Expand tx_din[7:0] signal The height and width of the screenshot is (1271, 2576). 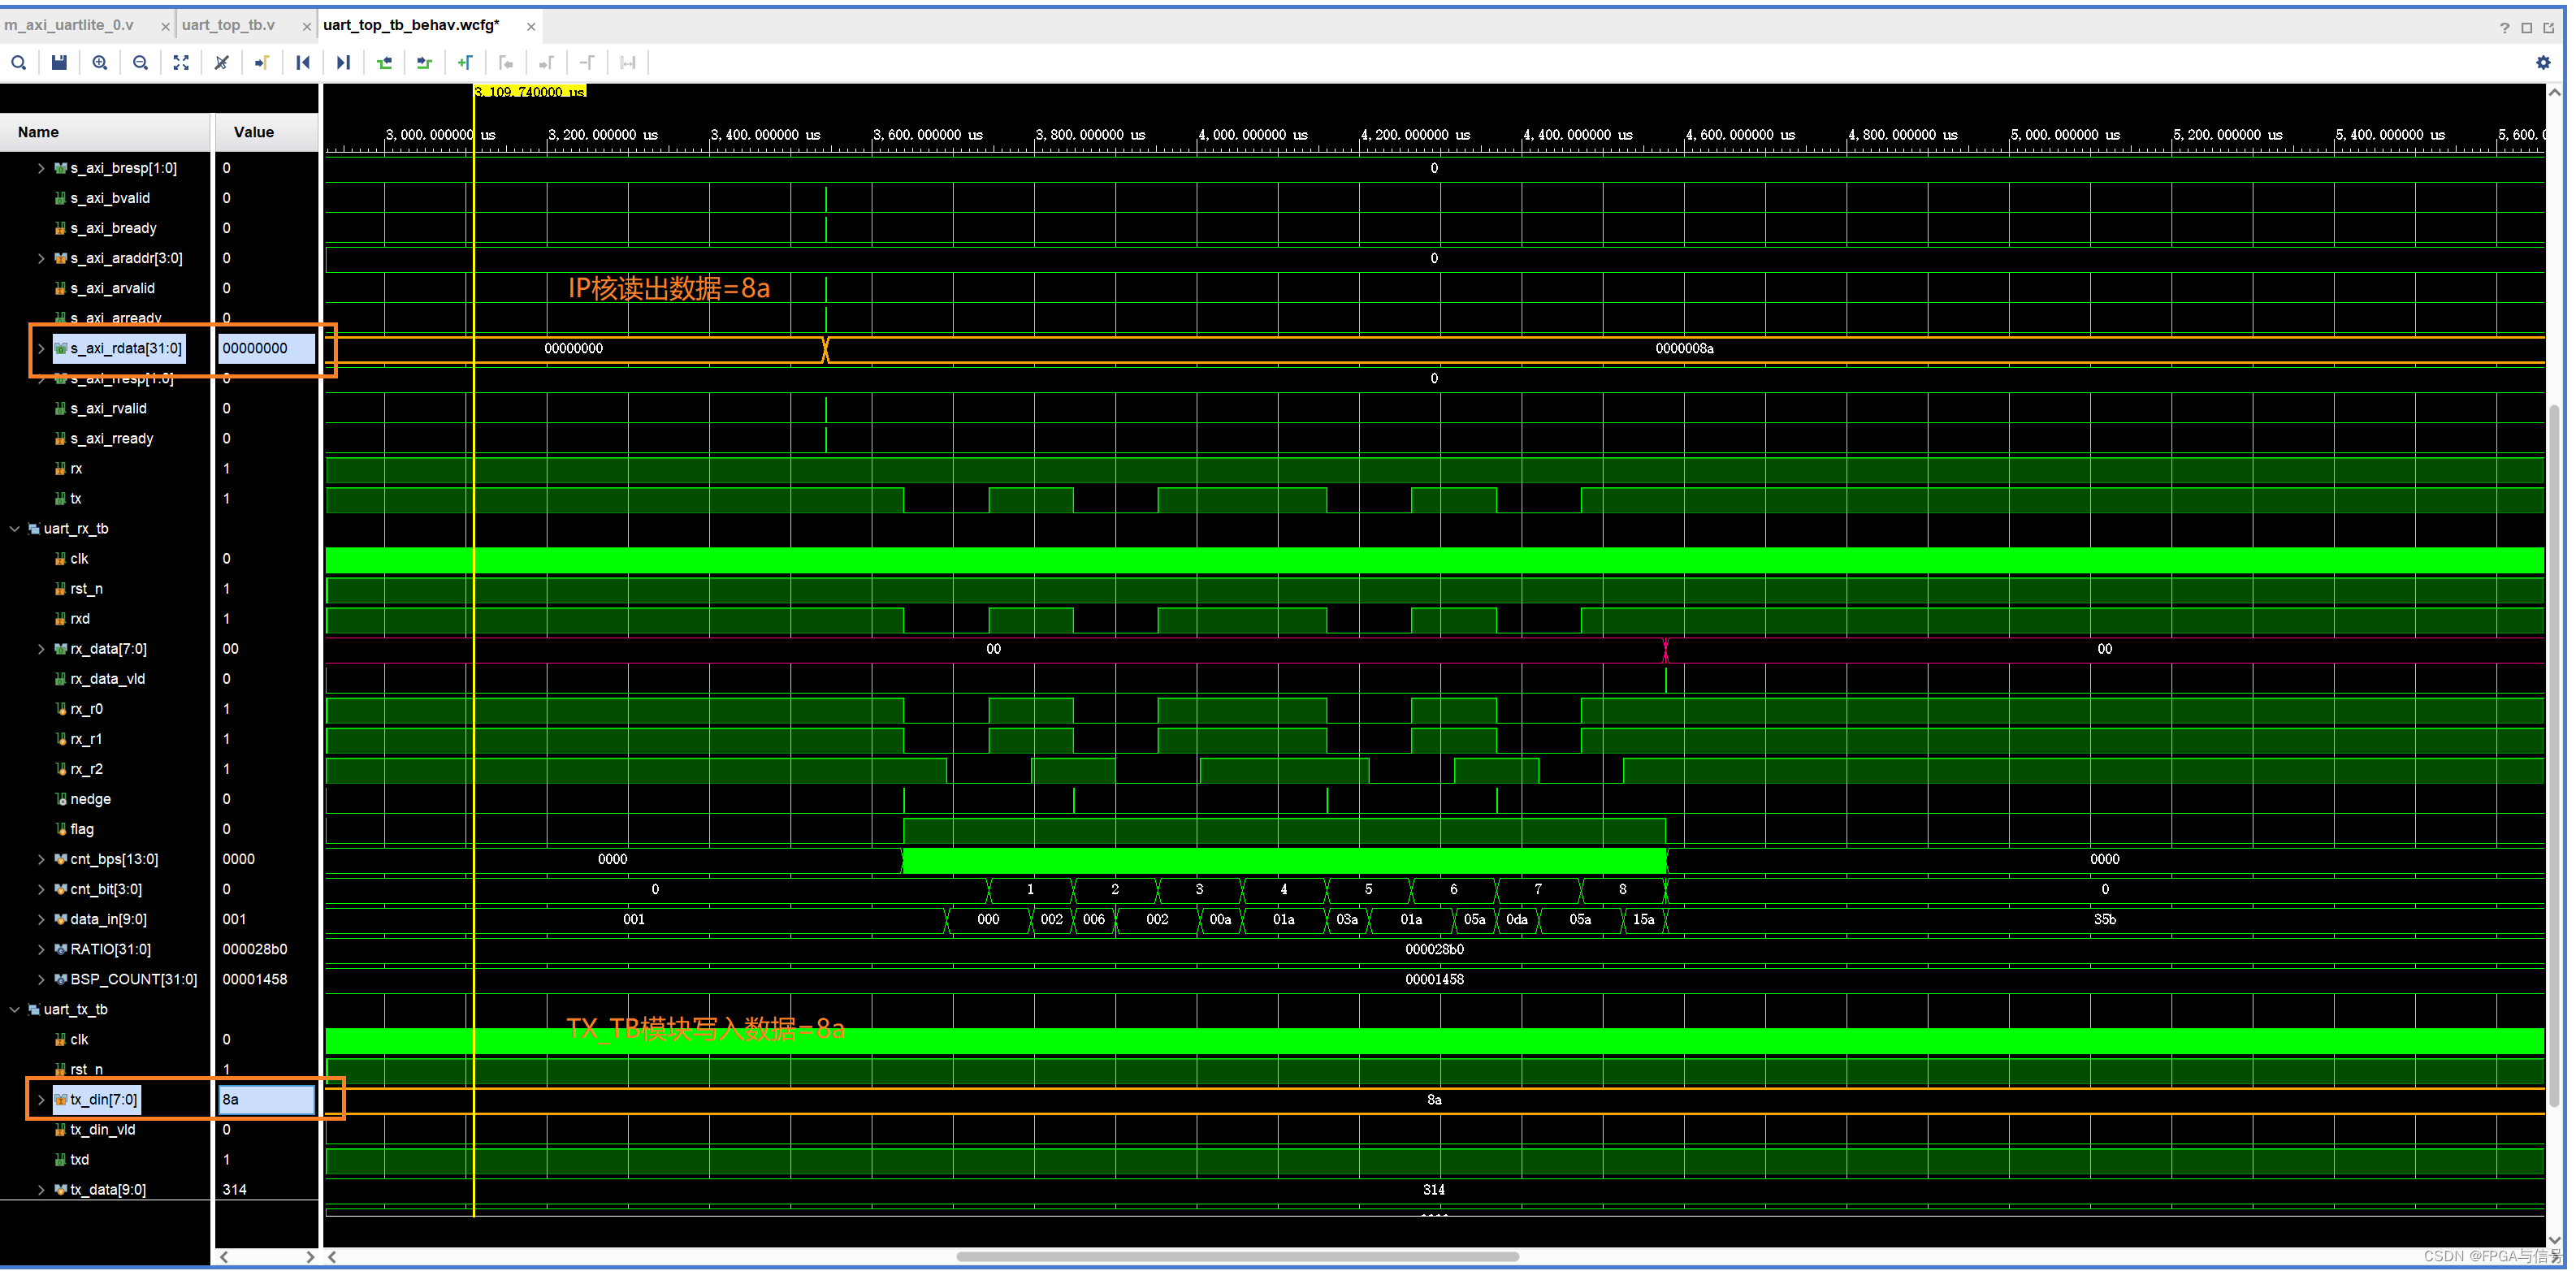point(41,1099)
